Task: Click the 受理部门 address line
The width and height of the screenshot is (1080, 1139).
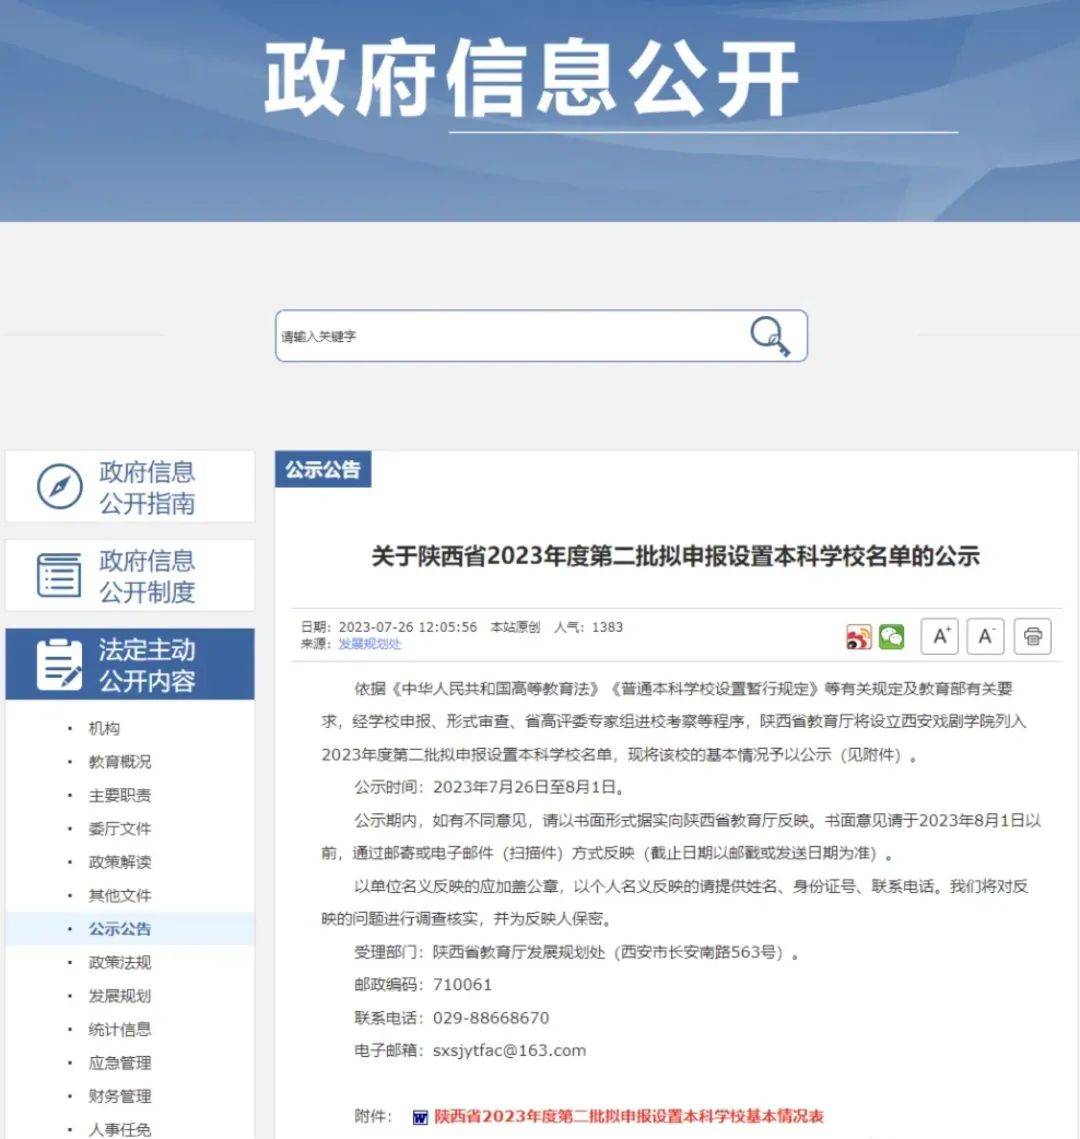Action: point(577,952)
